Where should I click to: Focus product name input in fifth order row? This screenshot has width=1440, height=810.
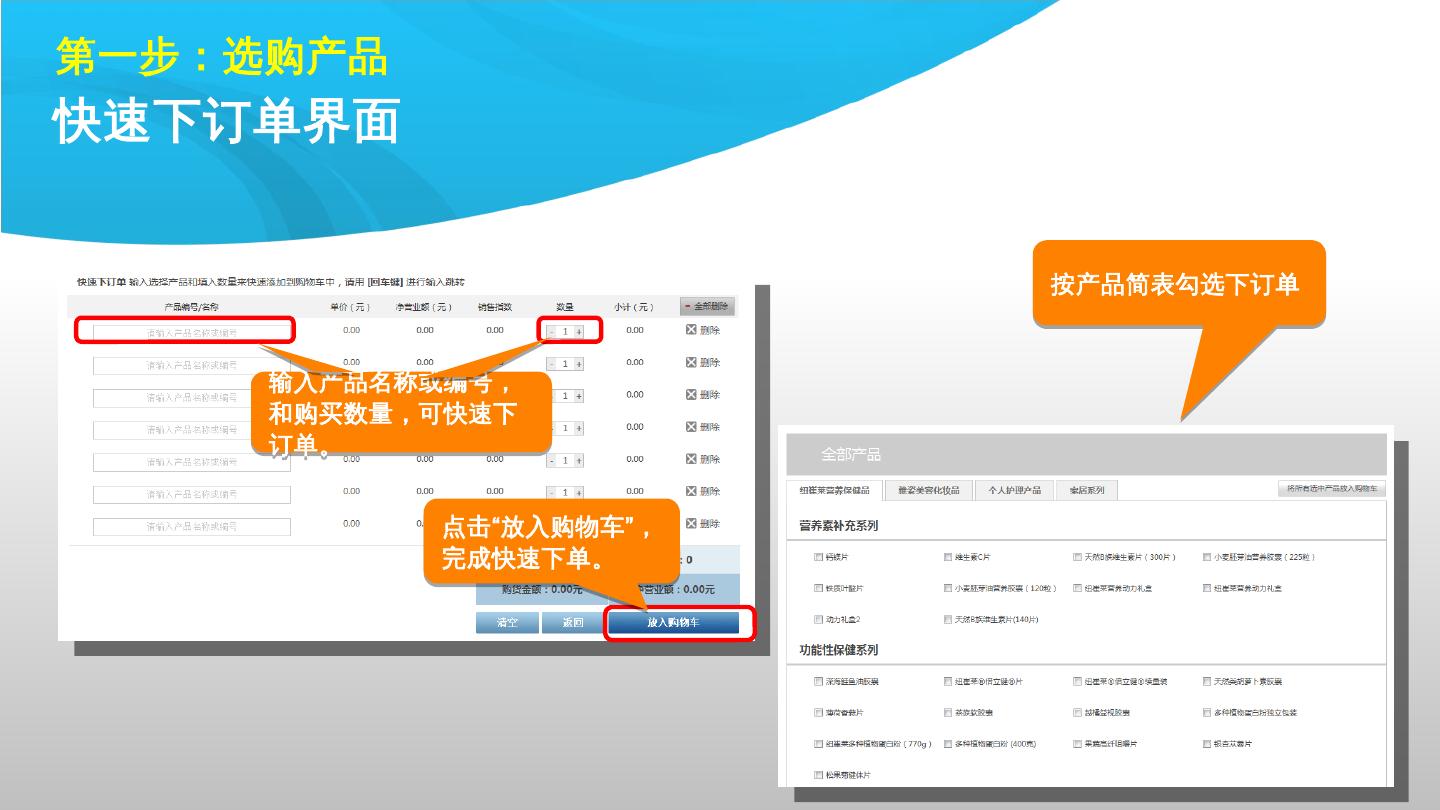pyautogui.click(x=192, y=462)
